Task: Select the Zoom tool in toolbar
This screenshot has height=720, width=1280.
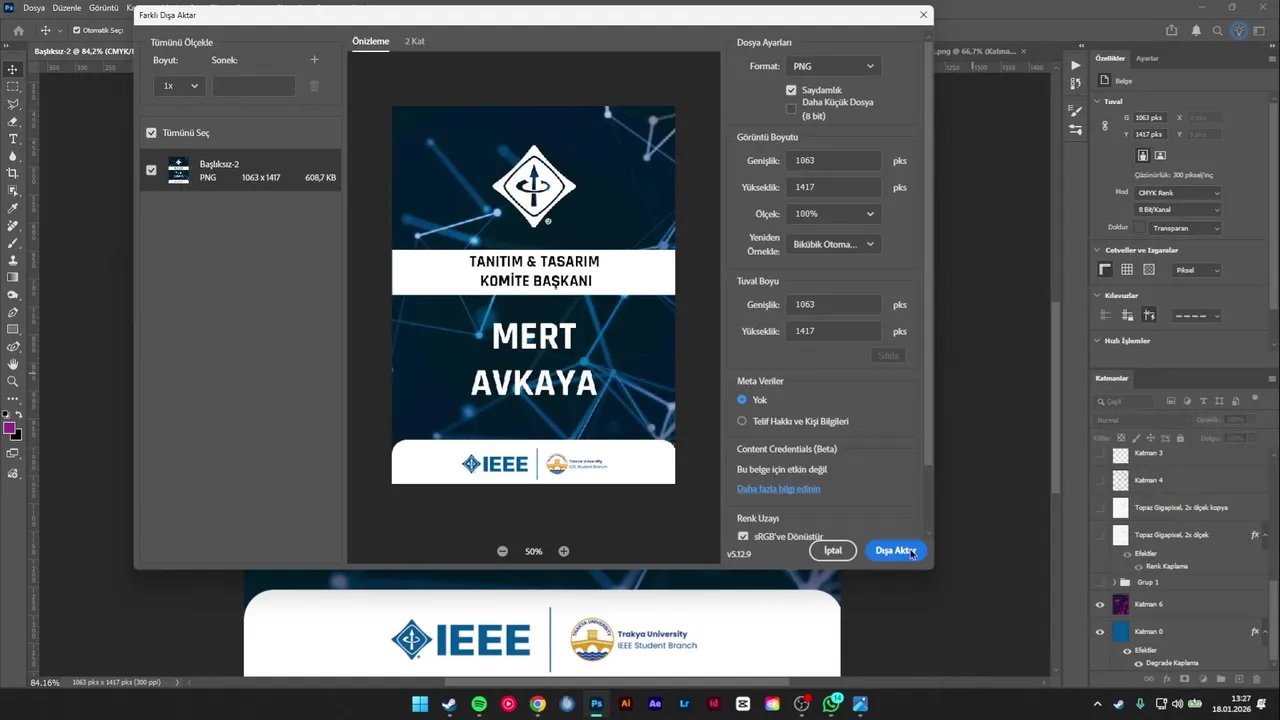Action: [x=13, y=381]
